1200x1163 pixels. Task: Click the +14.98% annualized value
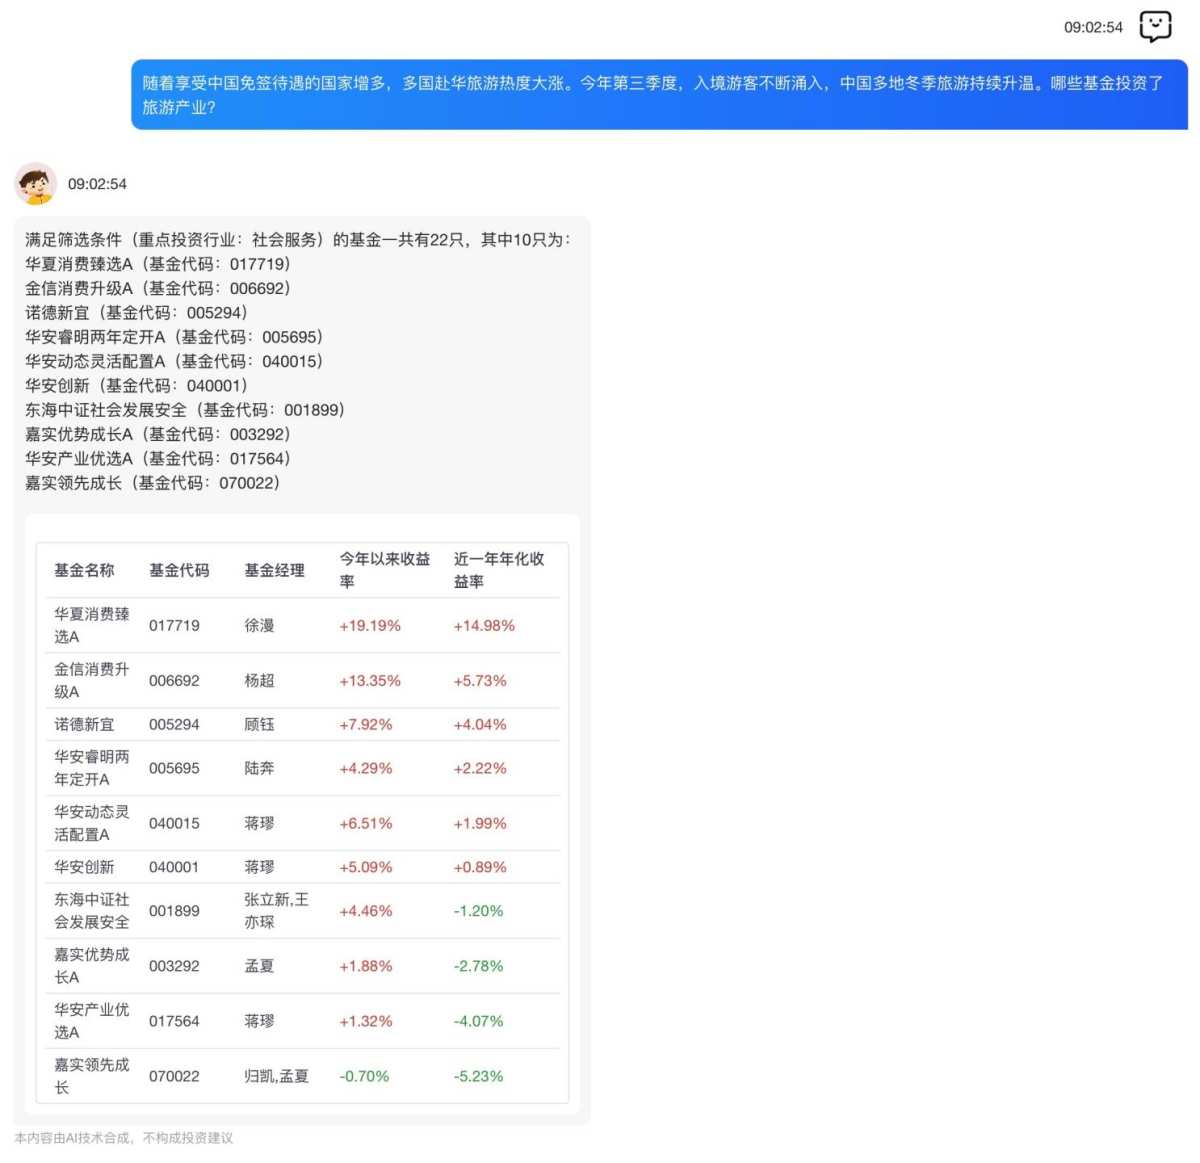(x=484, y=626)
